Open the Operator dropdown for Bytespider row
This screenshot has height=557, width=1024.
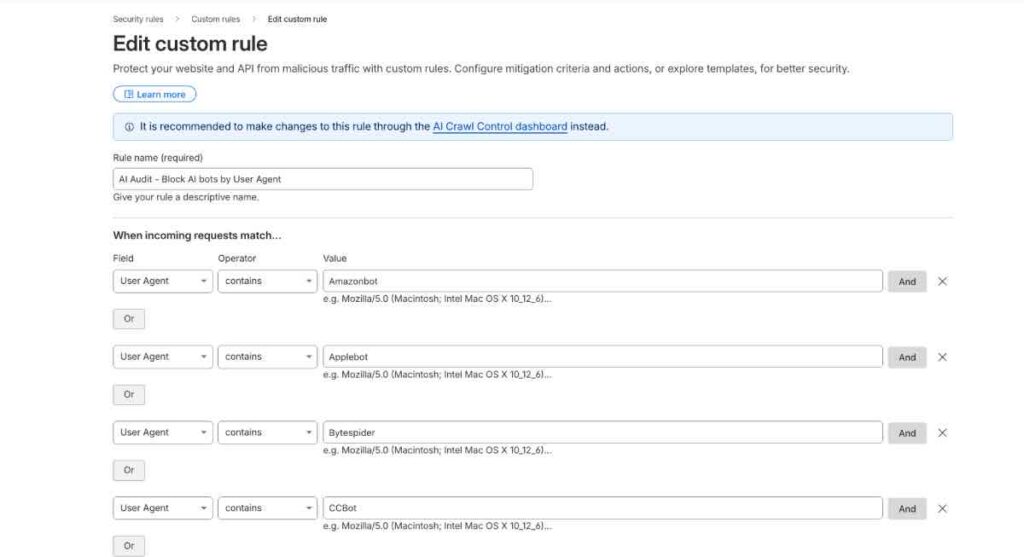point(267,432)
